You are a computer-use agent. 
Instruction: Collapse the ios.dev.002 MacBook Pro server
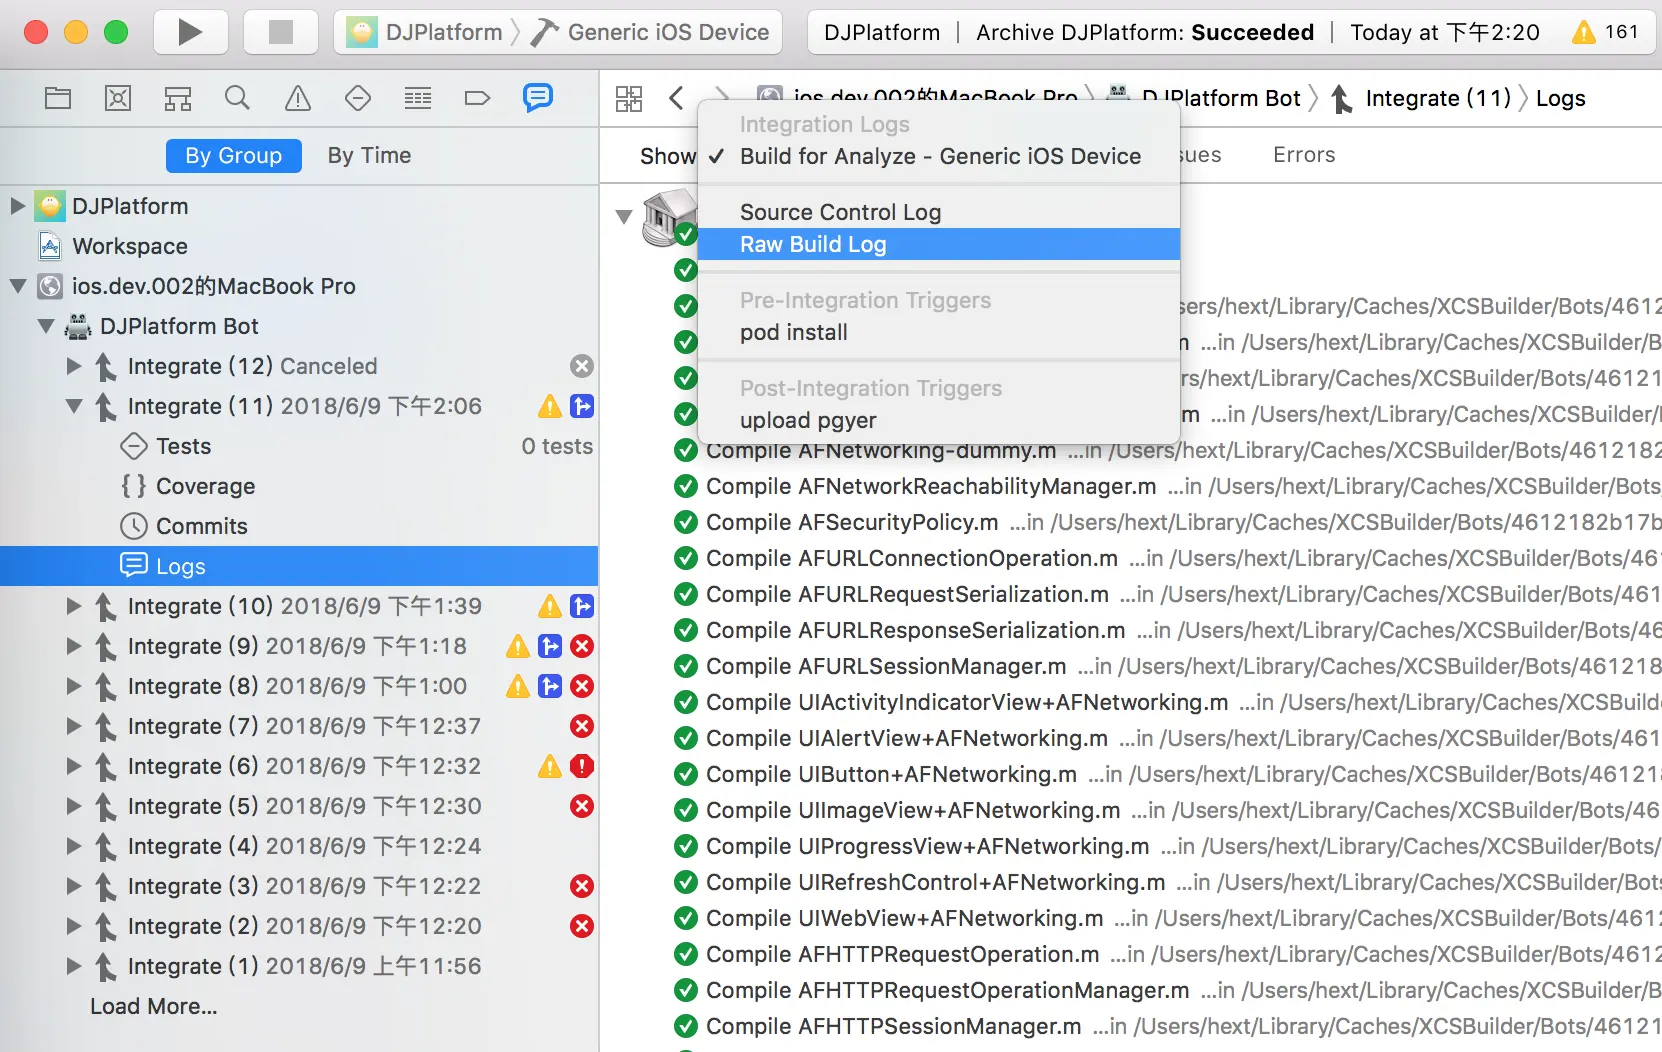(x=17, y=286)
